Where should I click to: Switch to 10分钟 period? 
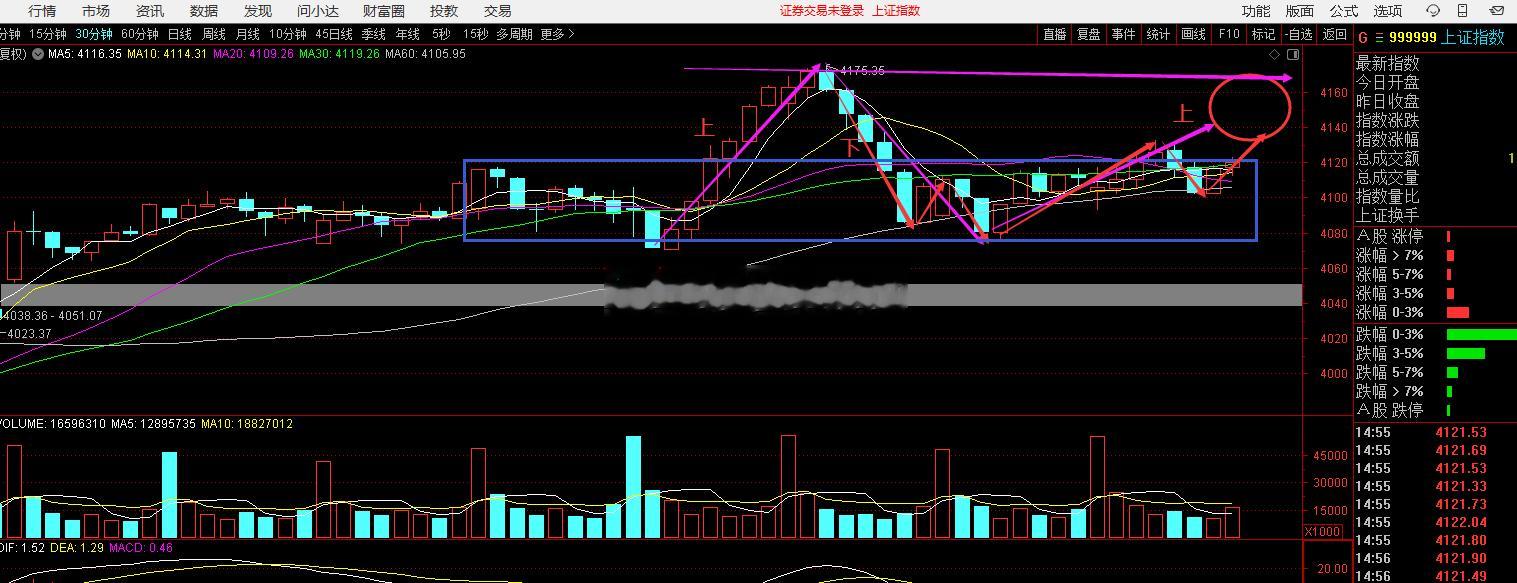(x=288, y=34)
